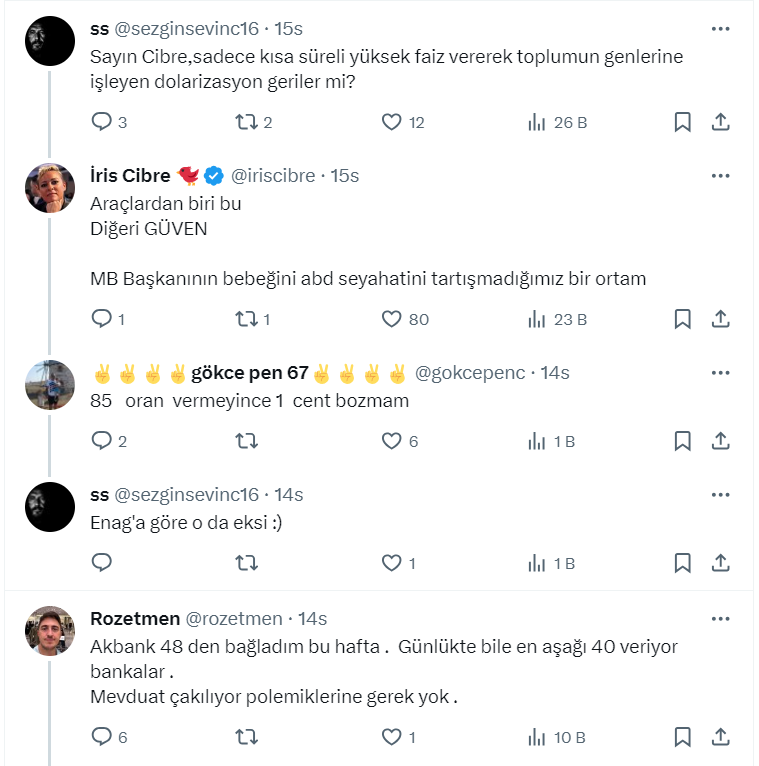Like İris Cibre's reply with 80 likes
This screenshot has width=759, height=766.
point(392,320)
